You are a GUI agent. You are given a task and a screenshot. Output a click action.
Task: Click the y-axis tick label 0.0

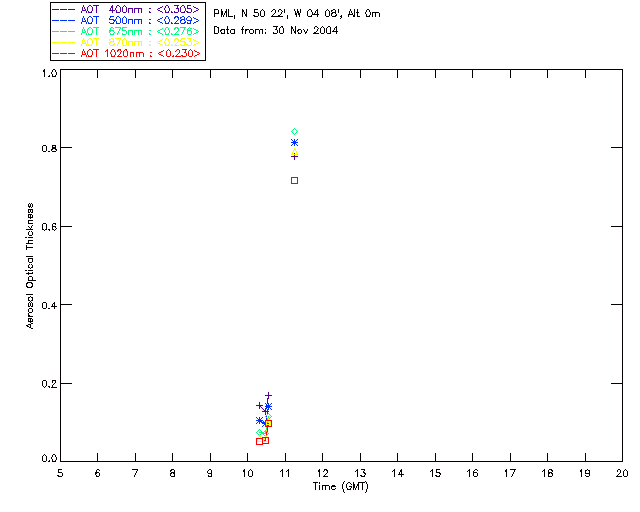(x=49, y=458)
